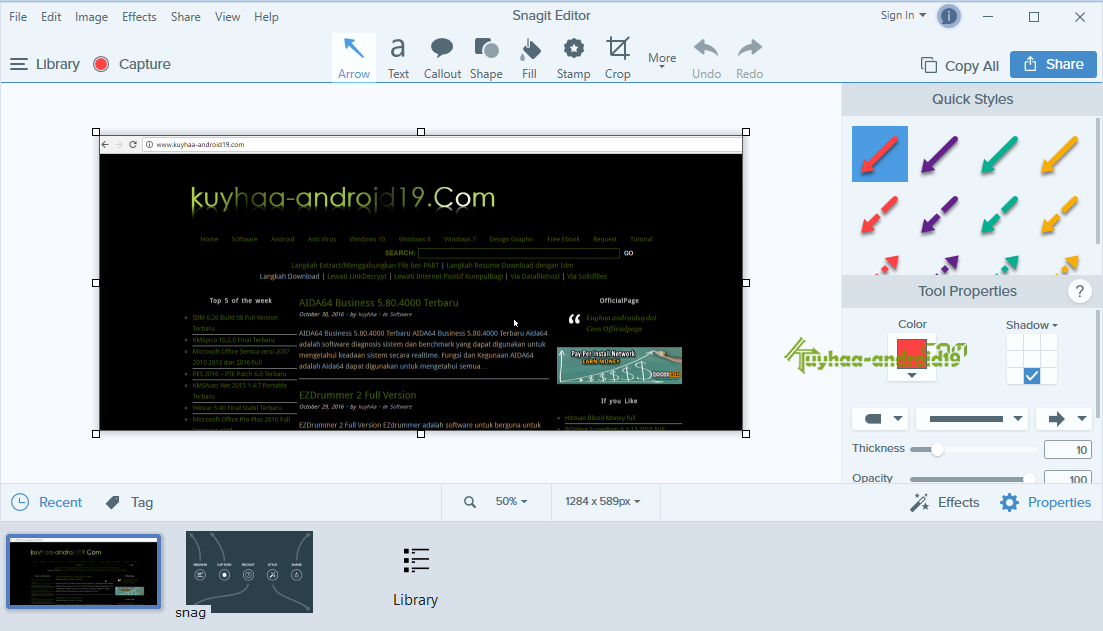Click the info icon beside Sign In
This screenshot has width=1103, height=631.
point(949,15)
